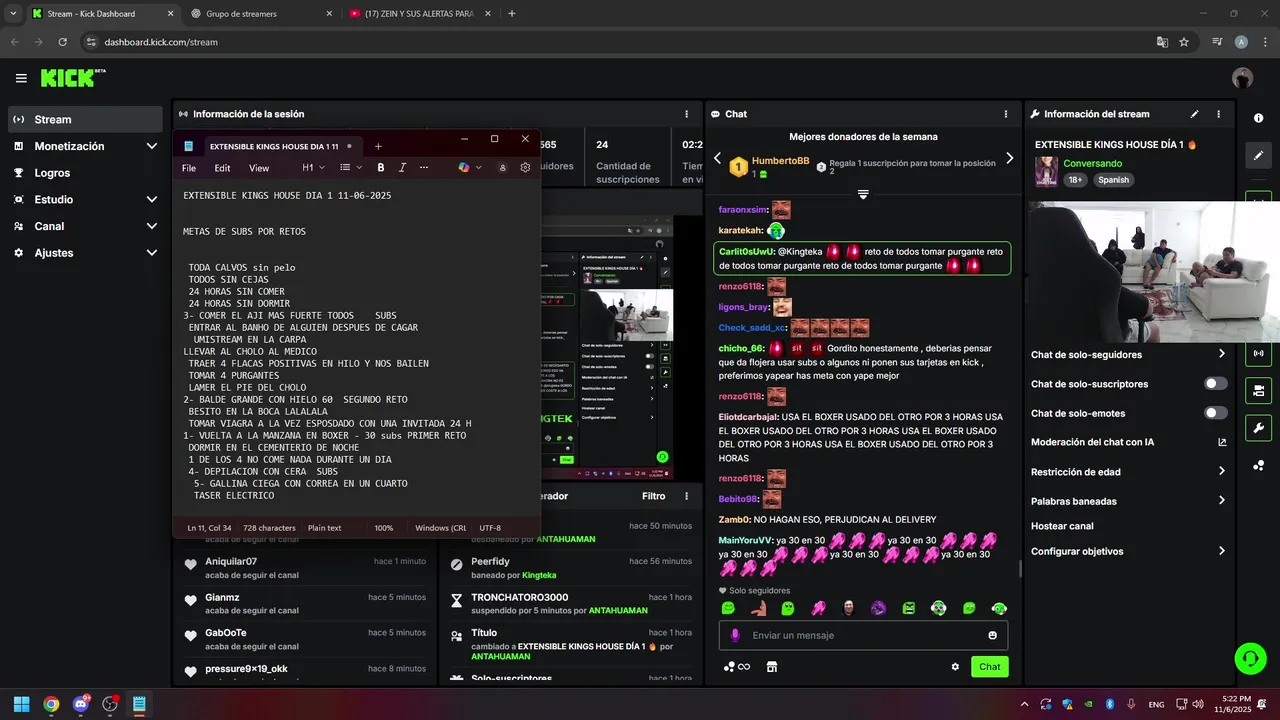Open Logros in the Kick sidebar

tap(84, 173)
